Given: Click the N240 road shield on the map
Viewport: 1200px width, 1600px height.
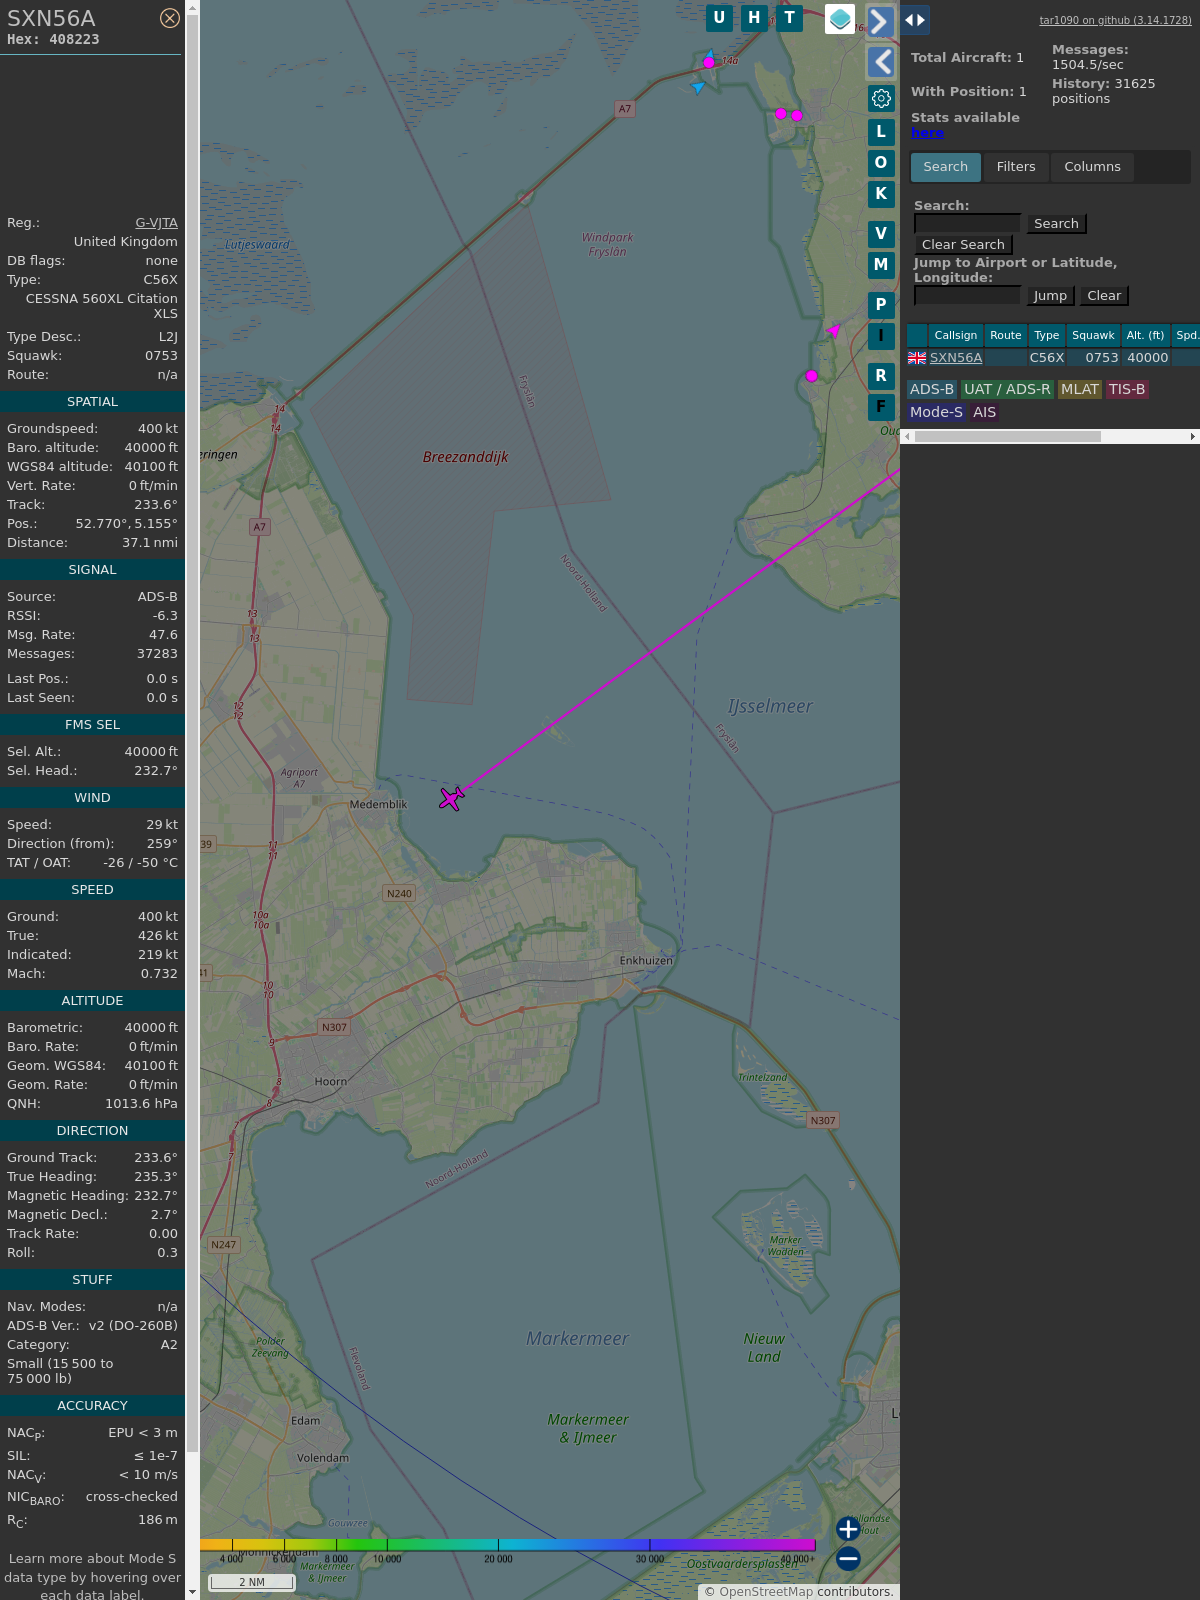Looking at the screenshot, I should pos(399,894).
